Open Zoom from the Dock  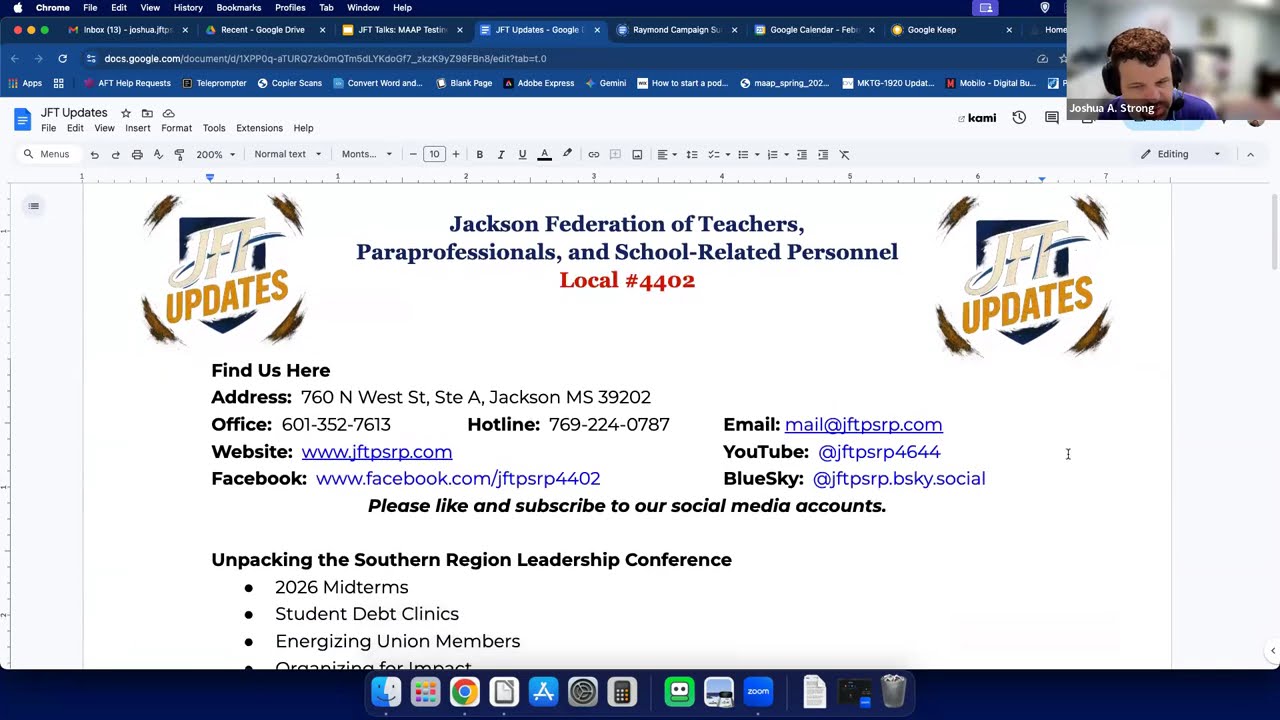click(758, 691)
